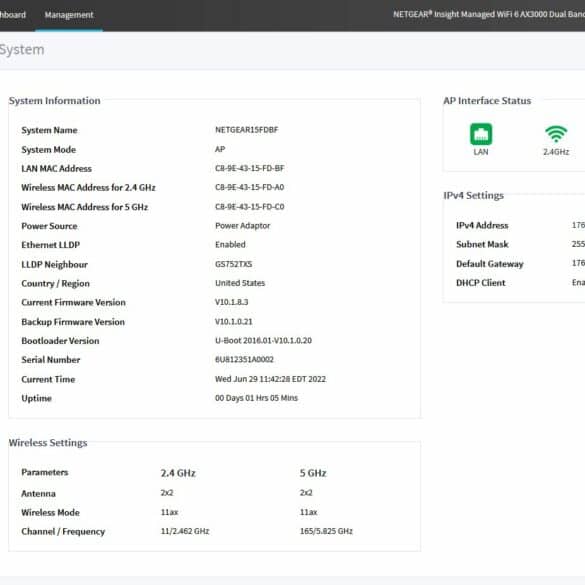Screen dimensions: 585x585
Task: Click the U-Boot bootloader version text
Action: click(x=263, y=341)
